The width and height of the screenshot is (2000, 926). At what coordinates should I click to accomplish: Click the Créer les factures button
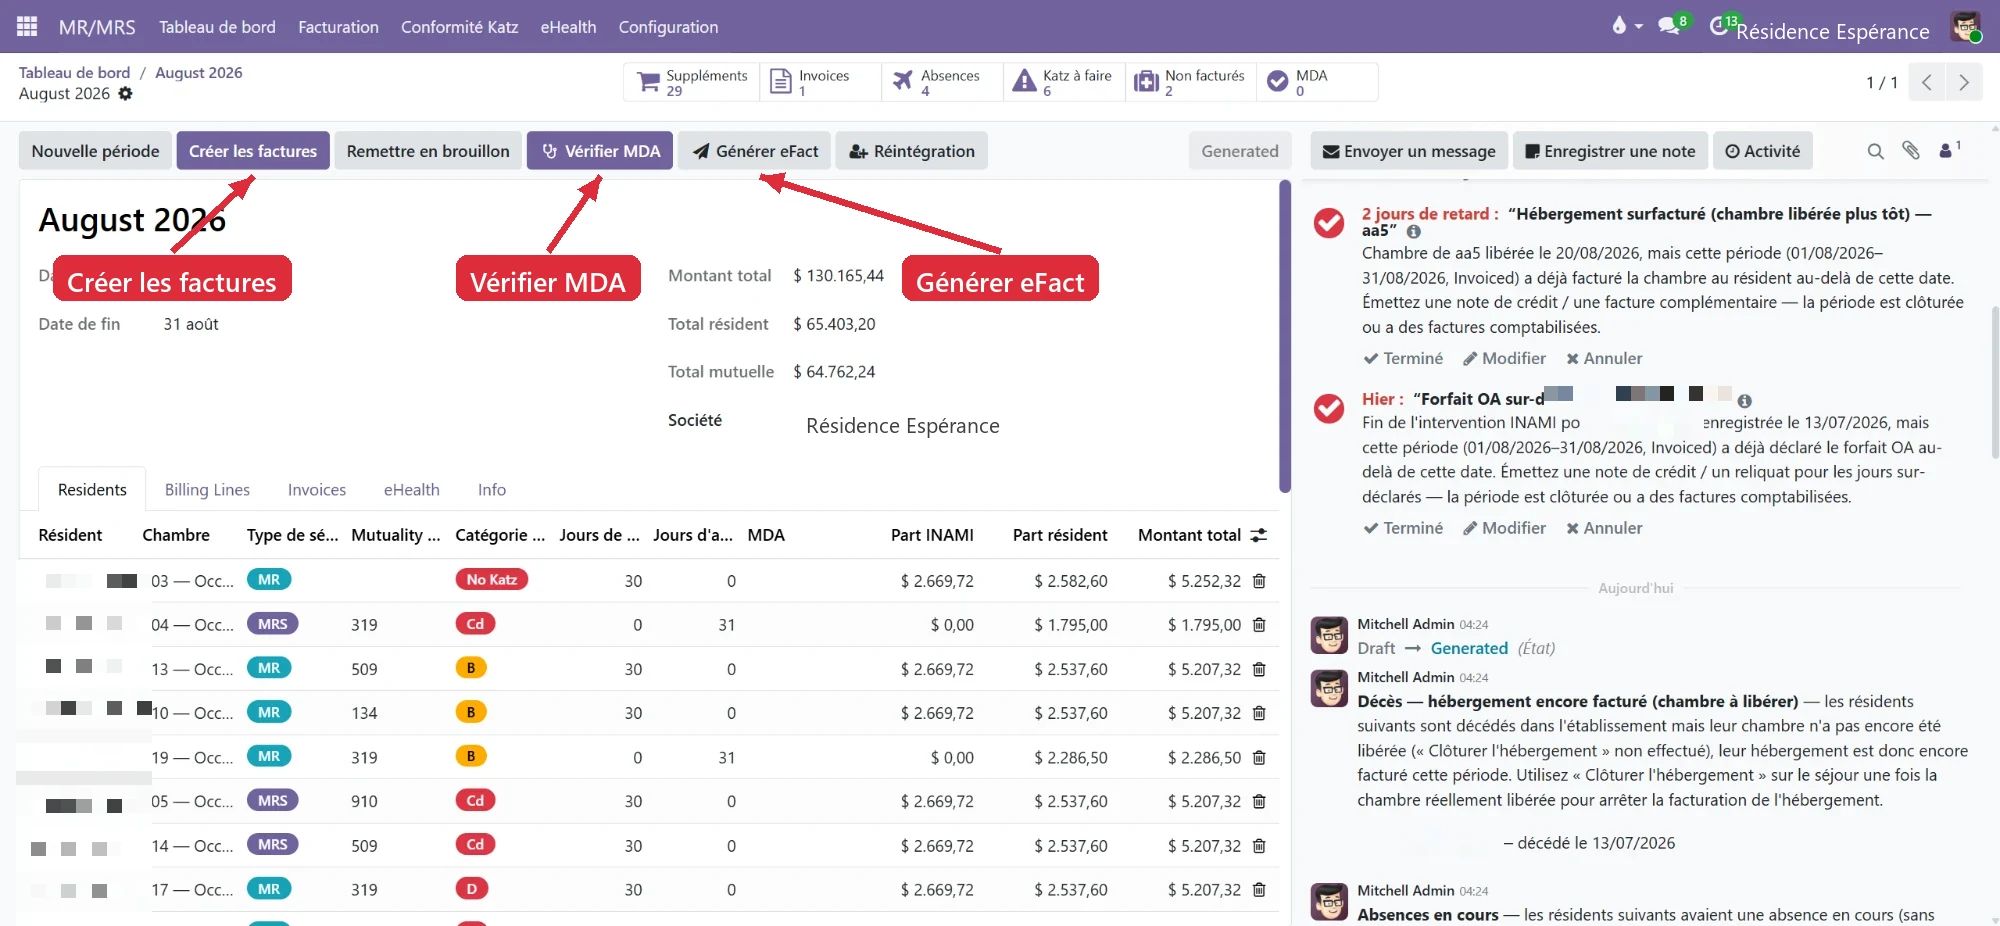point(253,151)
